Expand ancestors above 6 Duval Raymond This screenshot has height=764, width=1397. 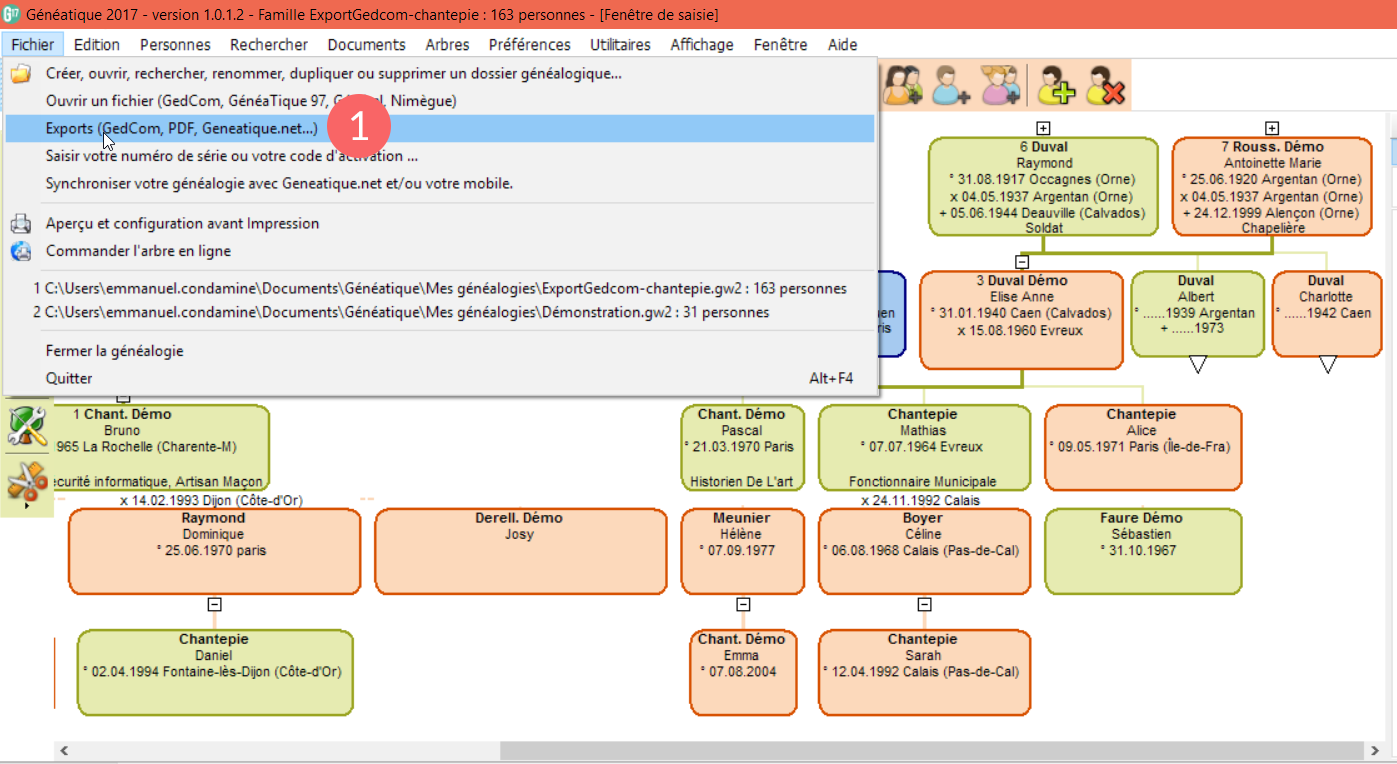[x=1043, y=128]
